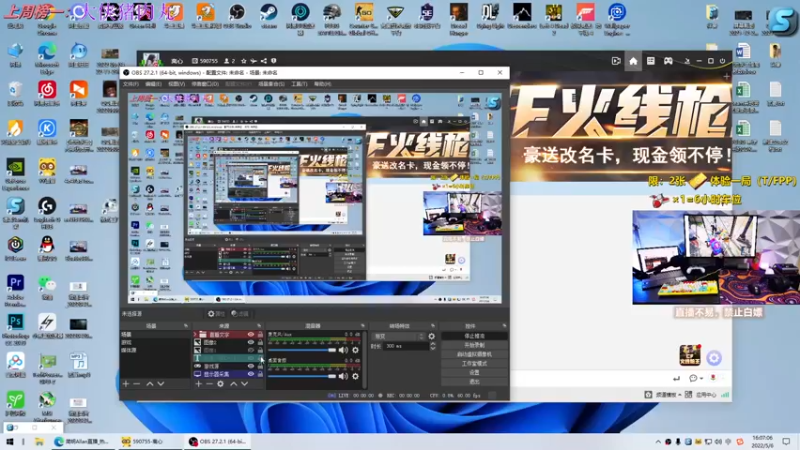The image size is (800, 450).
Task: Open 编辑(E) menu in OBS
Action: tap(154, 84)
